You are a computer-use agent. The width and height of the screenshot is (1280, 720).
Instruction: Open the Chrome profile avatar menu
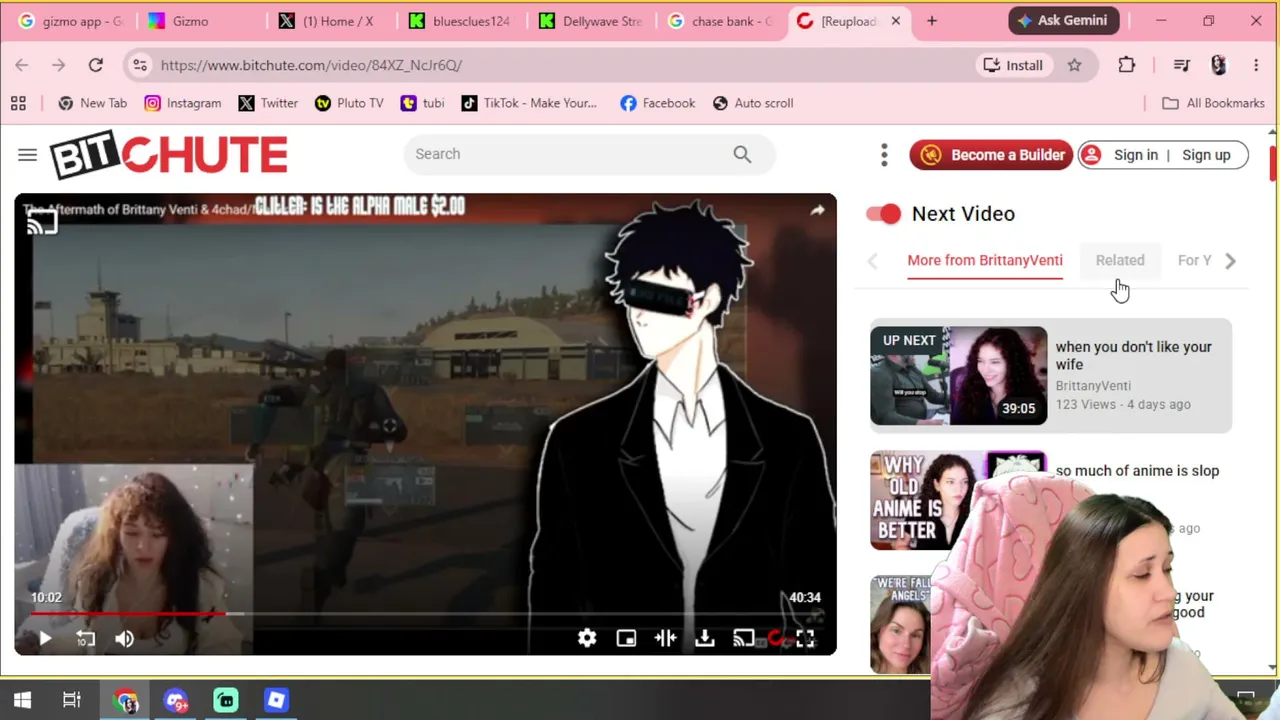1218,65
